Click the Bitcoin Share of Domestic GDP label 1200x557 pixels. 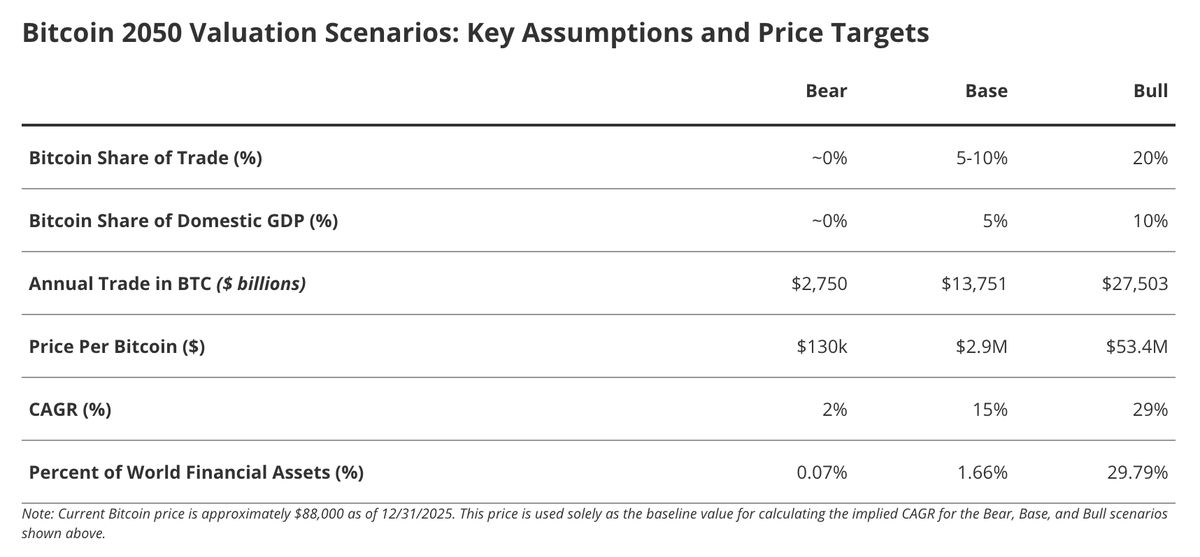(183, 221)
